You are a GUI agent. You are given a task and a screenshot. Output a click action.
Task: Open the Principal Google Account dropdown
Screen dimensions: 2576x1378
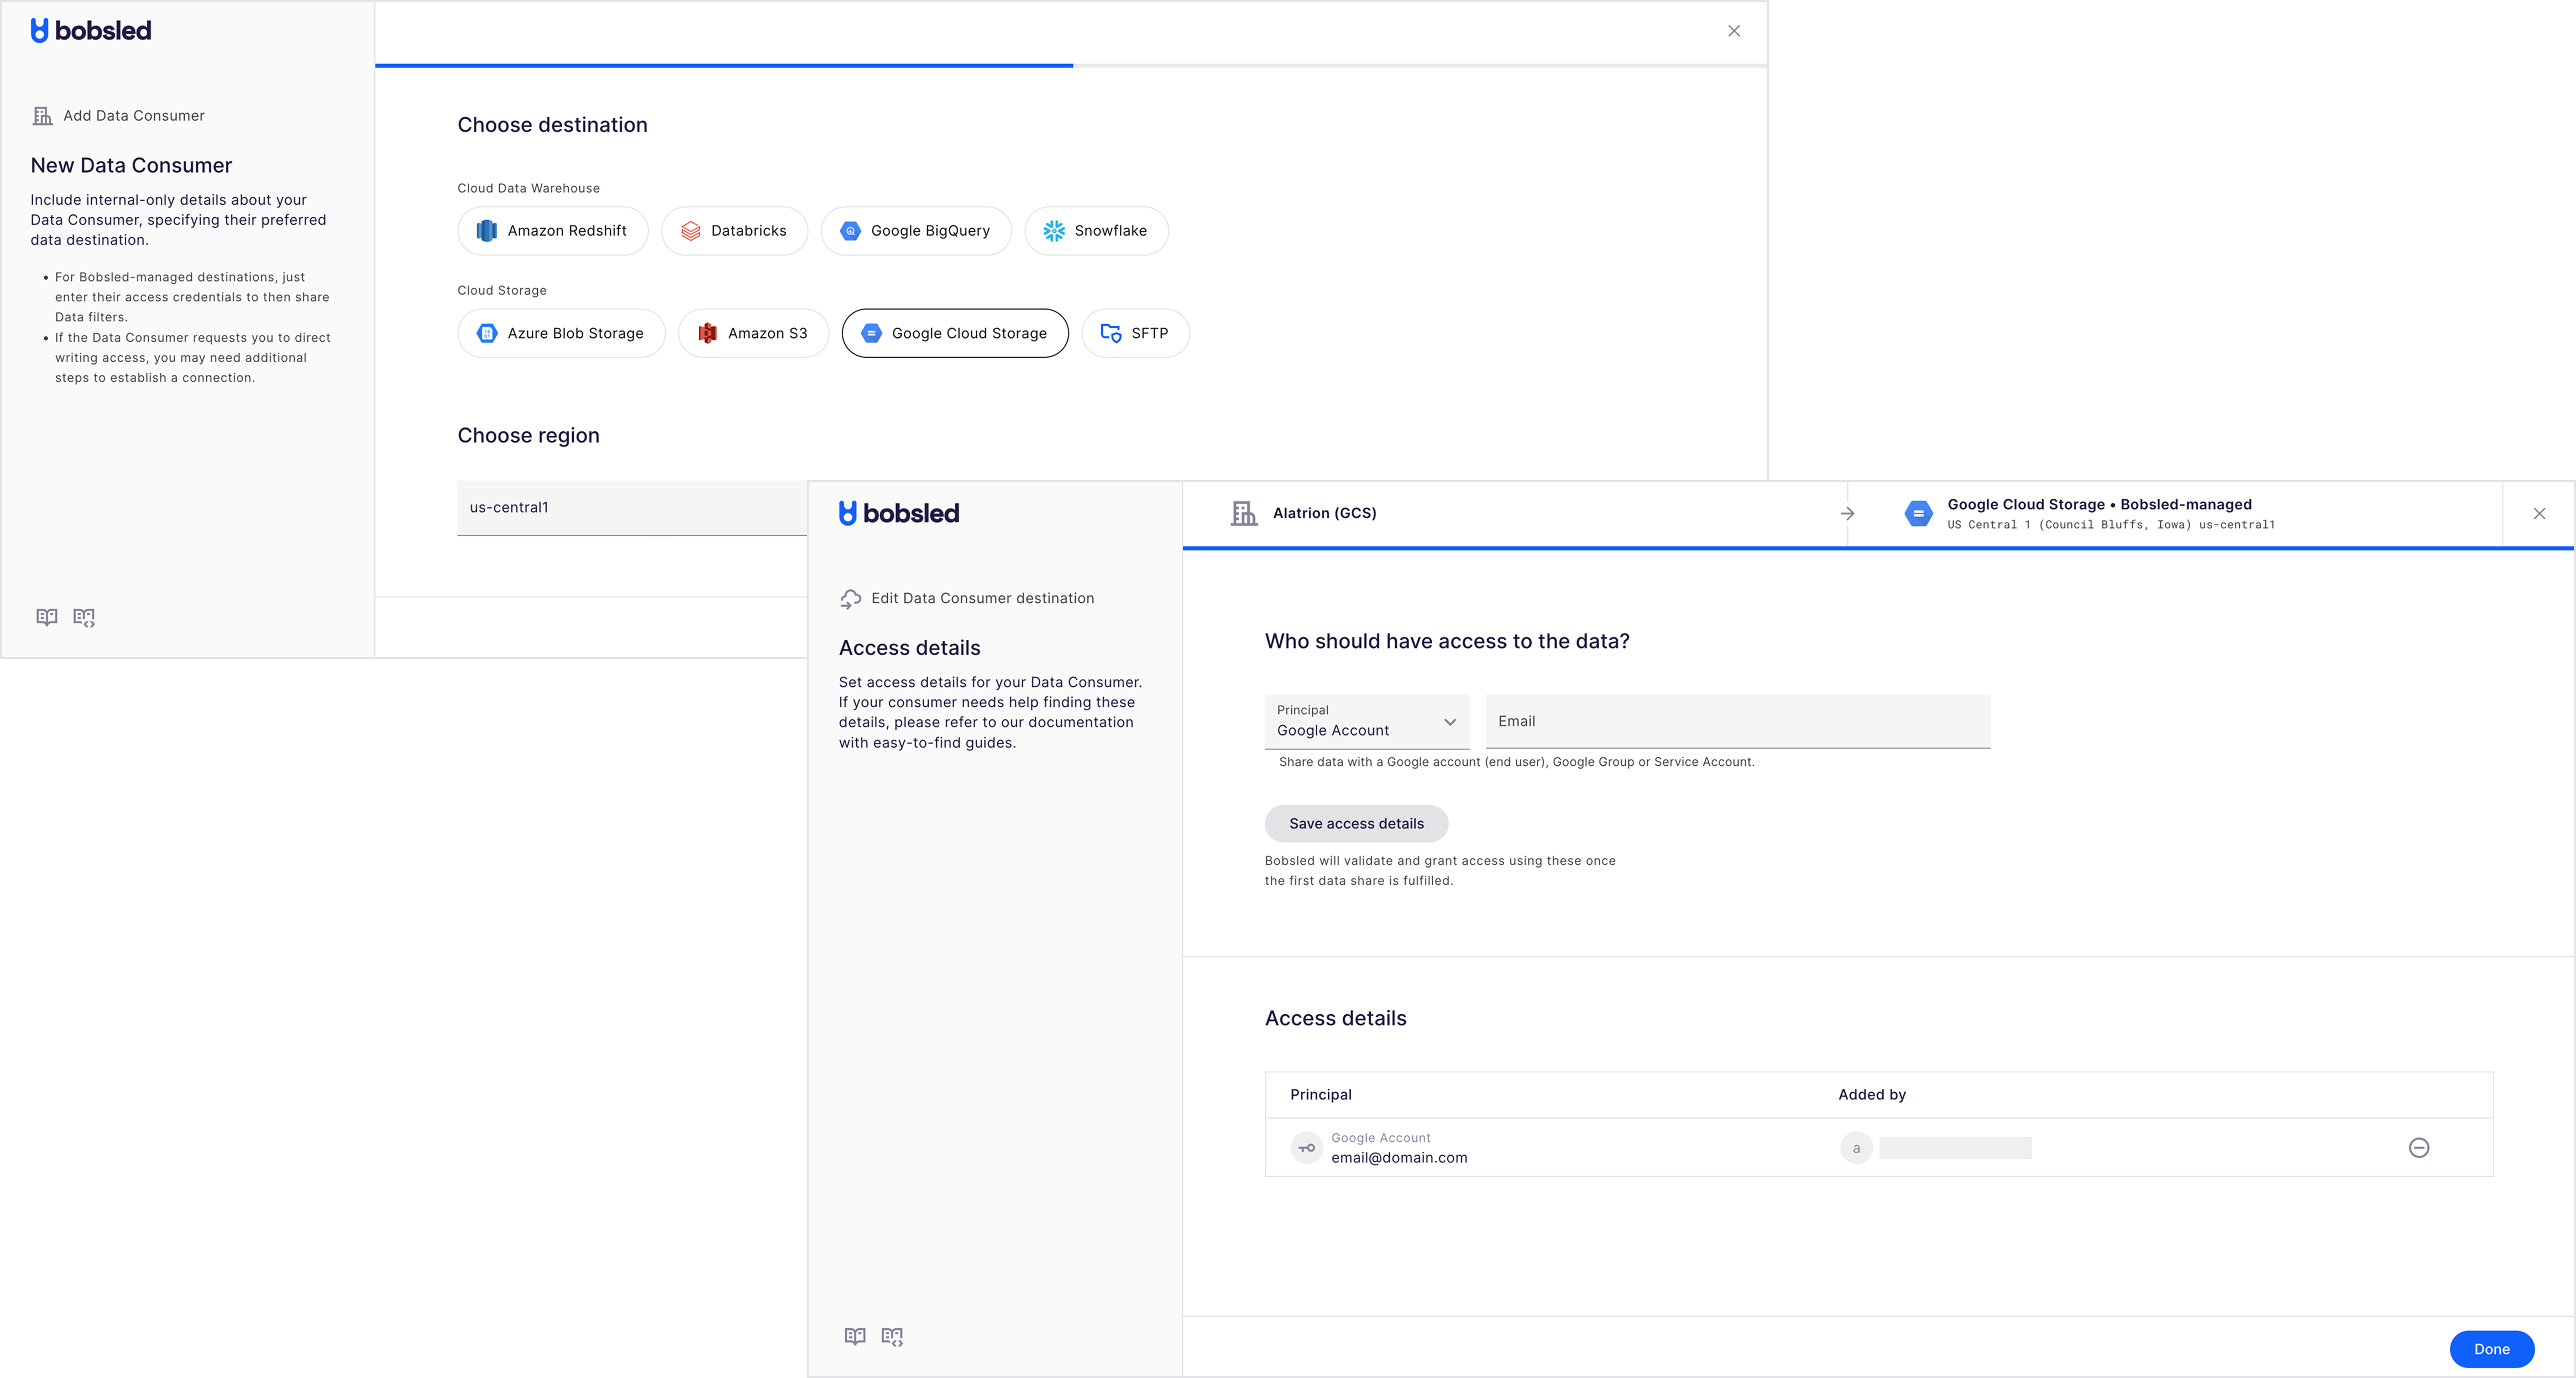click(1367, 721)
